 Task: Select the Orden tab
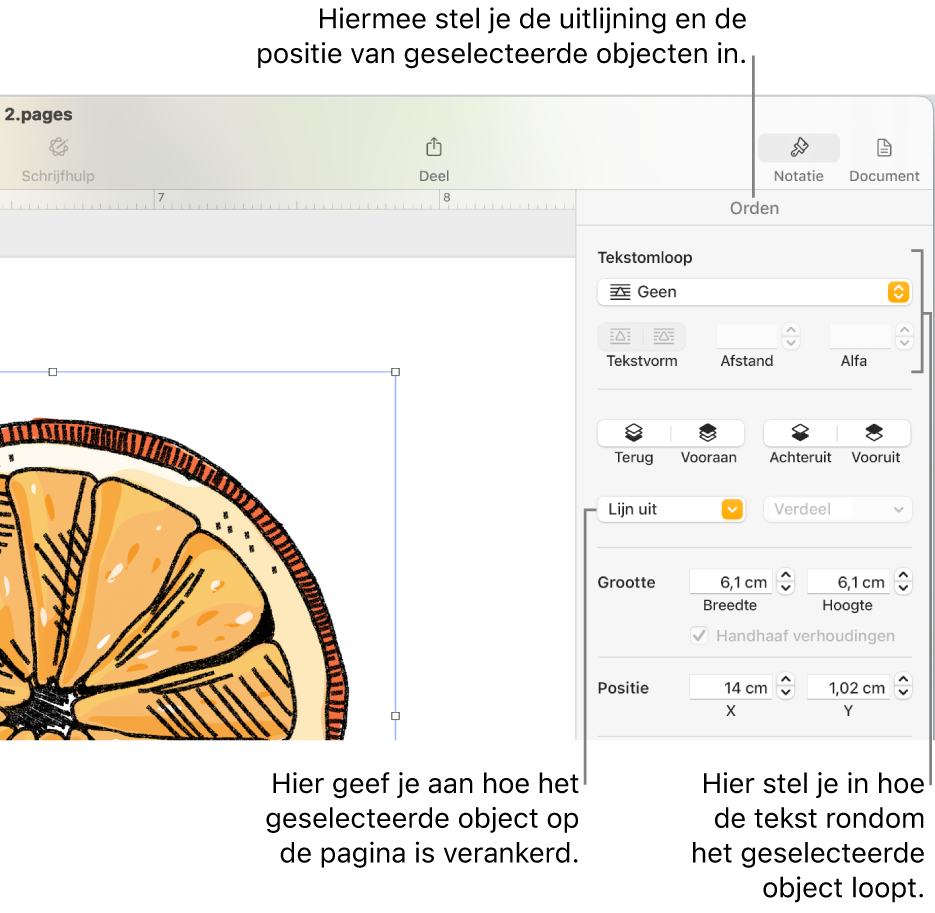(754, 208)
